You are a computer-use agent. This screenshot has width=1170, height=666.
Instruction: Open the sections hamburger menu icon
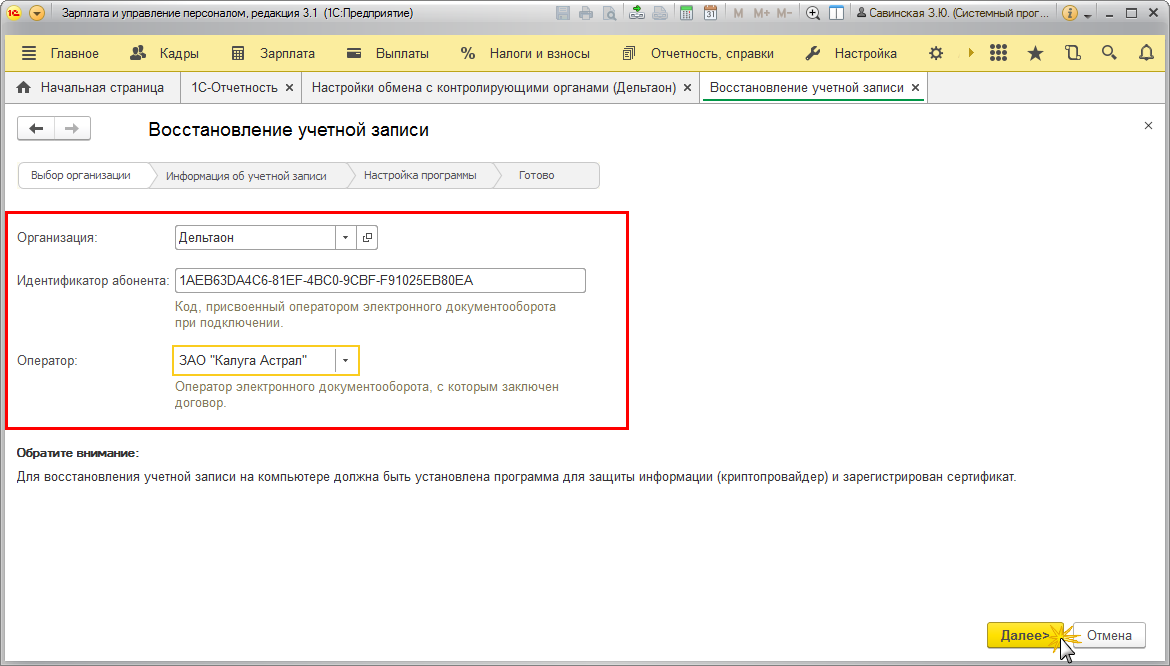click(29, 53)
